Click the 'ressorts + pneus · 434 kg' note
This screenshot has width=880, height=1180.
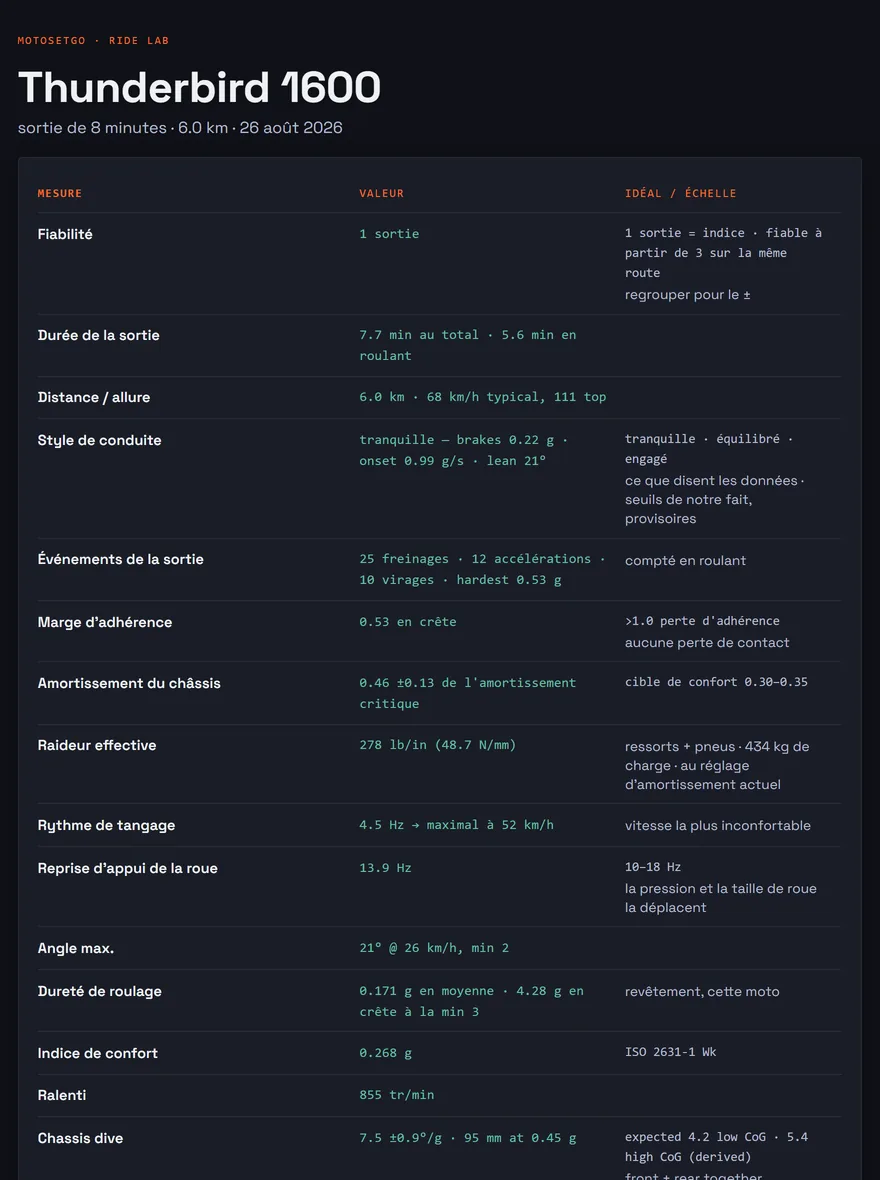point(717,765)
